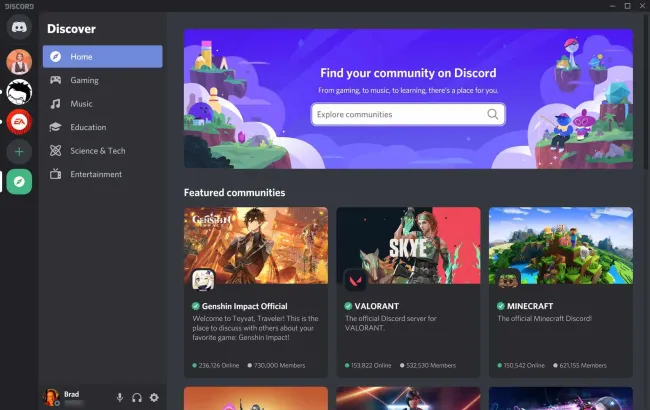Viewport: 650px width, 410px height.
Task: Click the Music note icon
Action: point(56,104)
